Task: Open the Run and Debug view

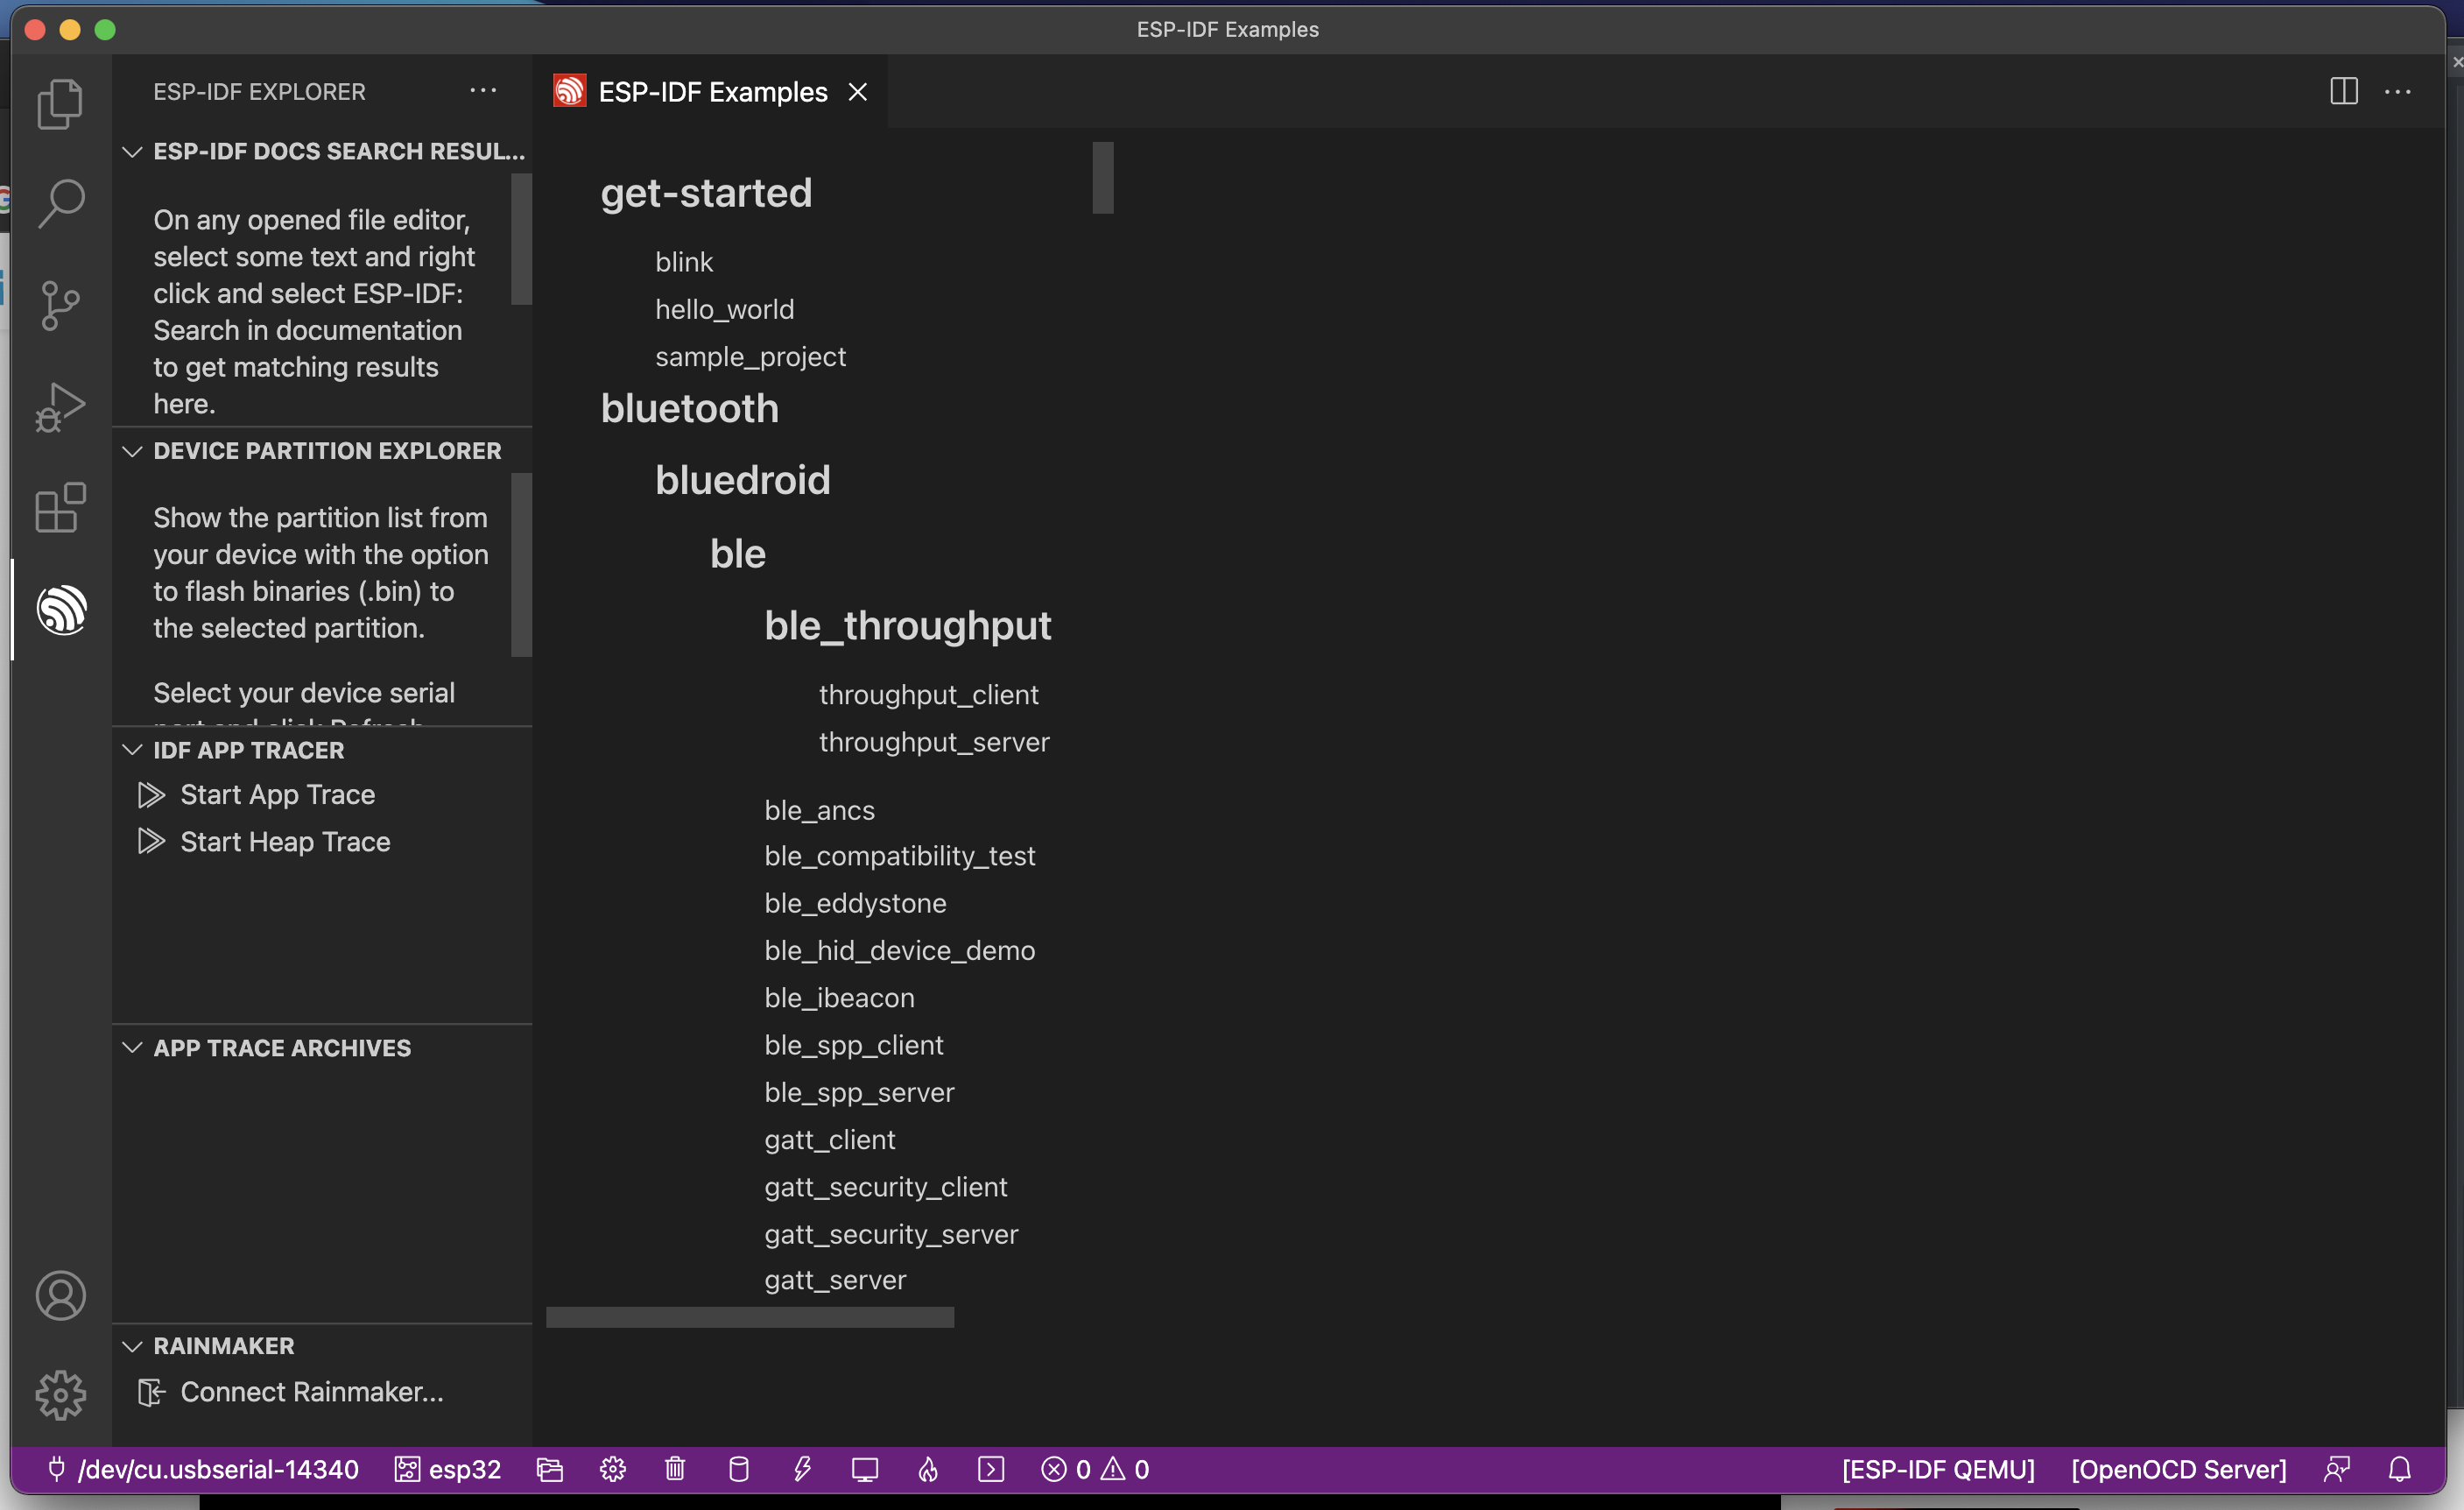Action: tap(60, 407)
